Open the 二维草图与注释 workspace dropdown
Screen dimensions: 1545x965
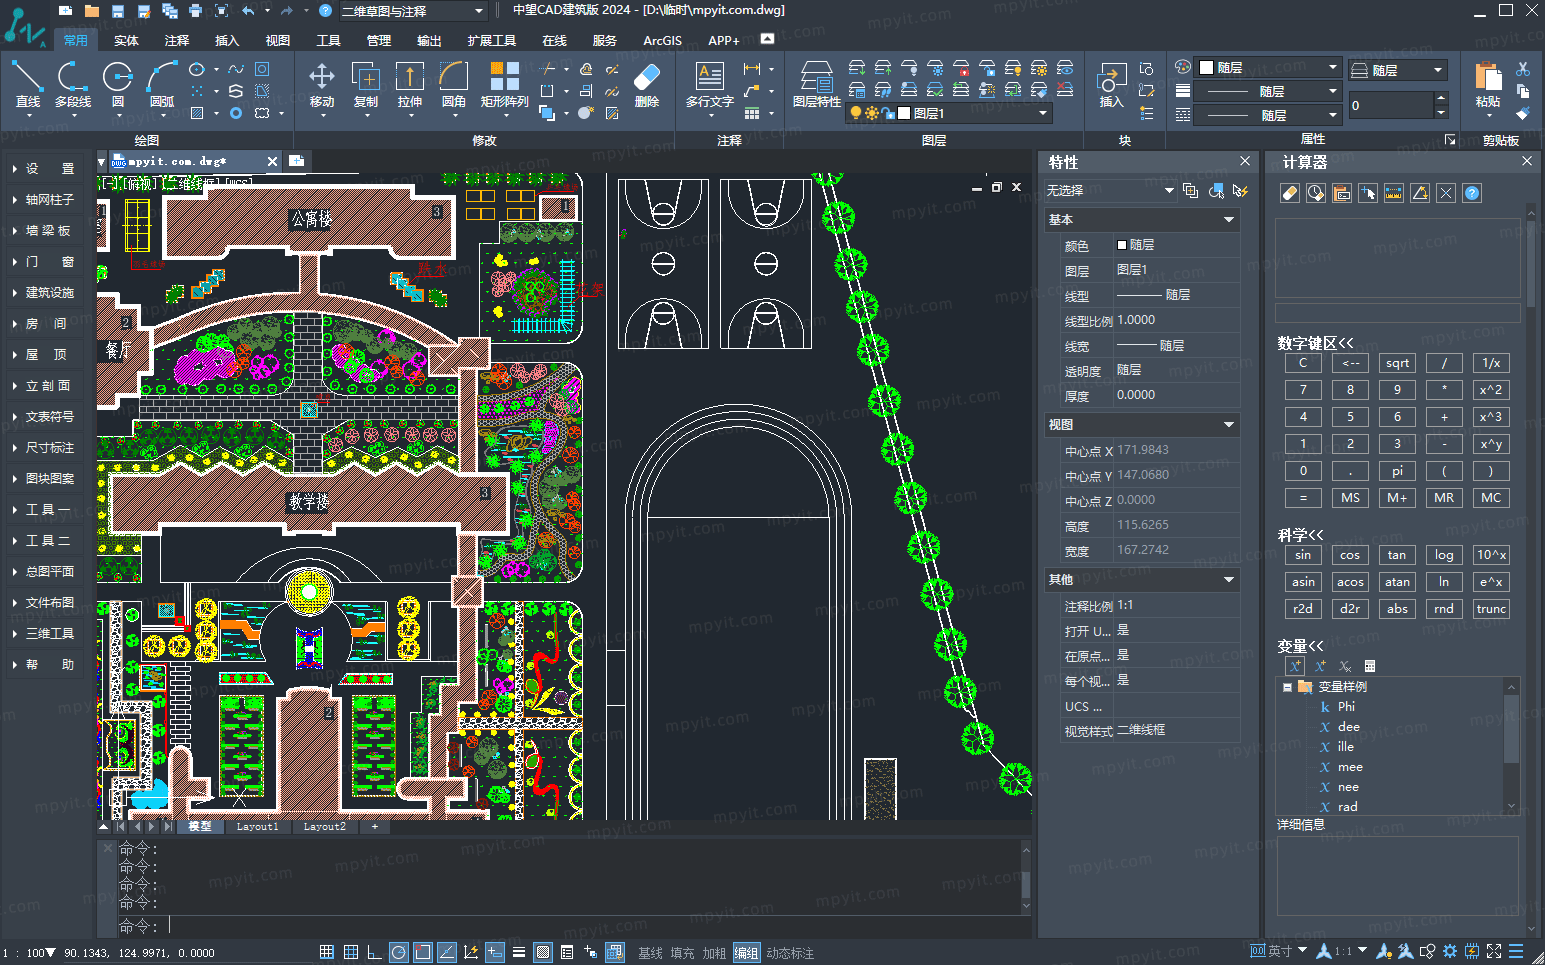[x=413, y=11]
